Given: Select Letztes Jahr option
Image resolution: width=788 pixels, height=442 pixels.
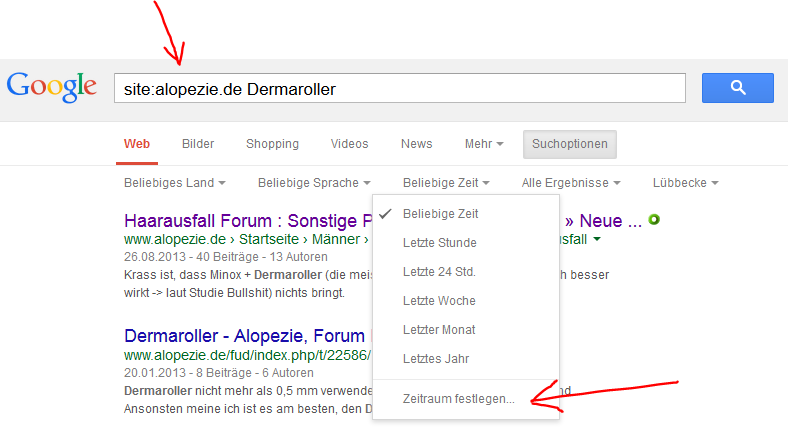Looking at the screenshot, I should coord(435,359).
